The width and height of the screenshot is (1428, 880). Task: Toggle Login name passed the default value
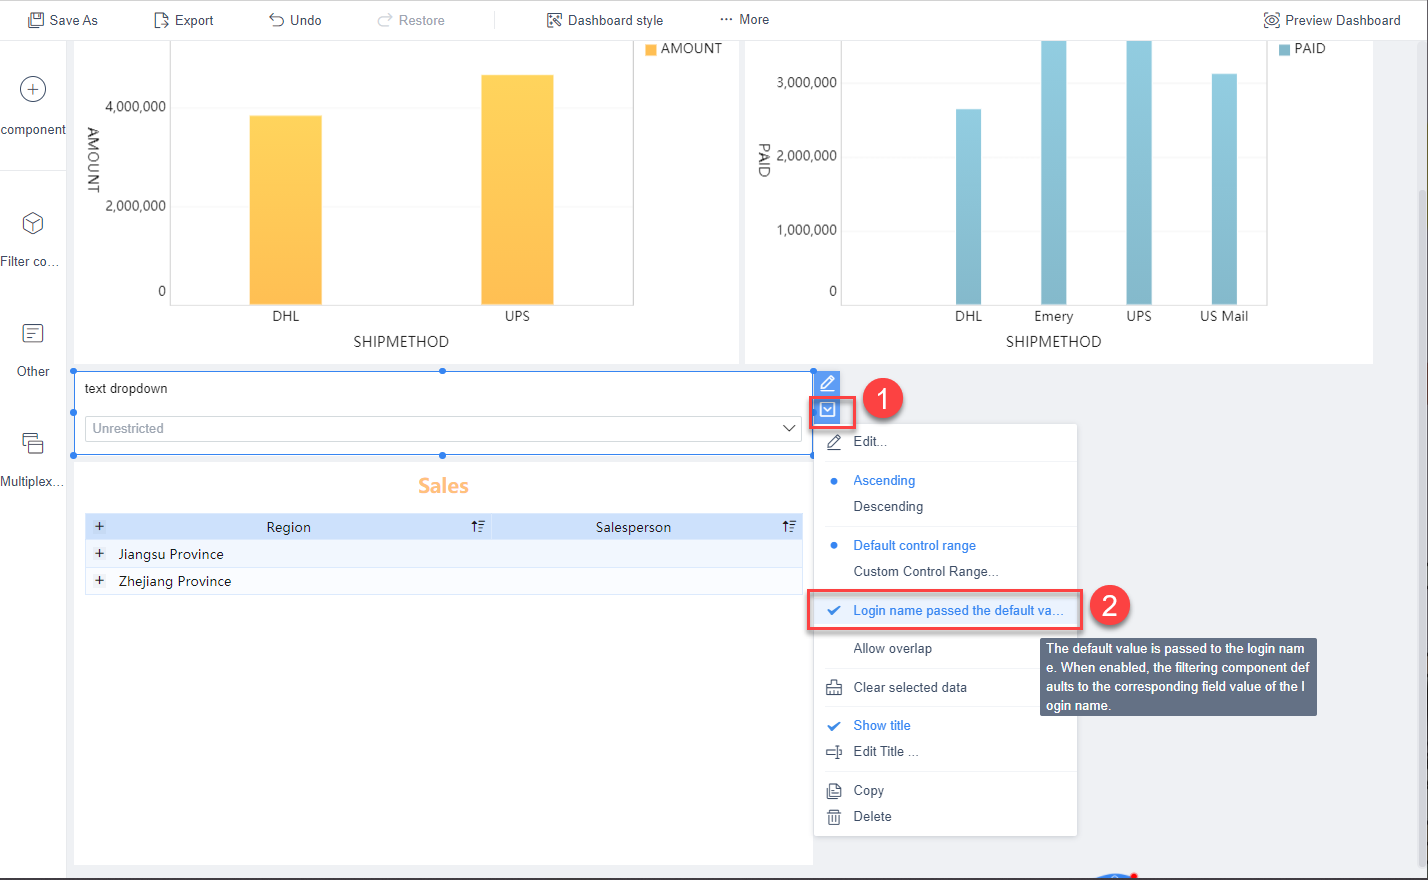(945, 610)
